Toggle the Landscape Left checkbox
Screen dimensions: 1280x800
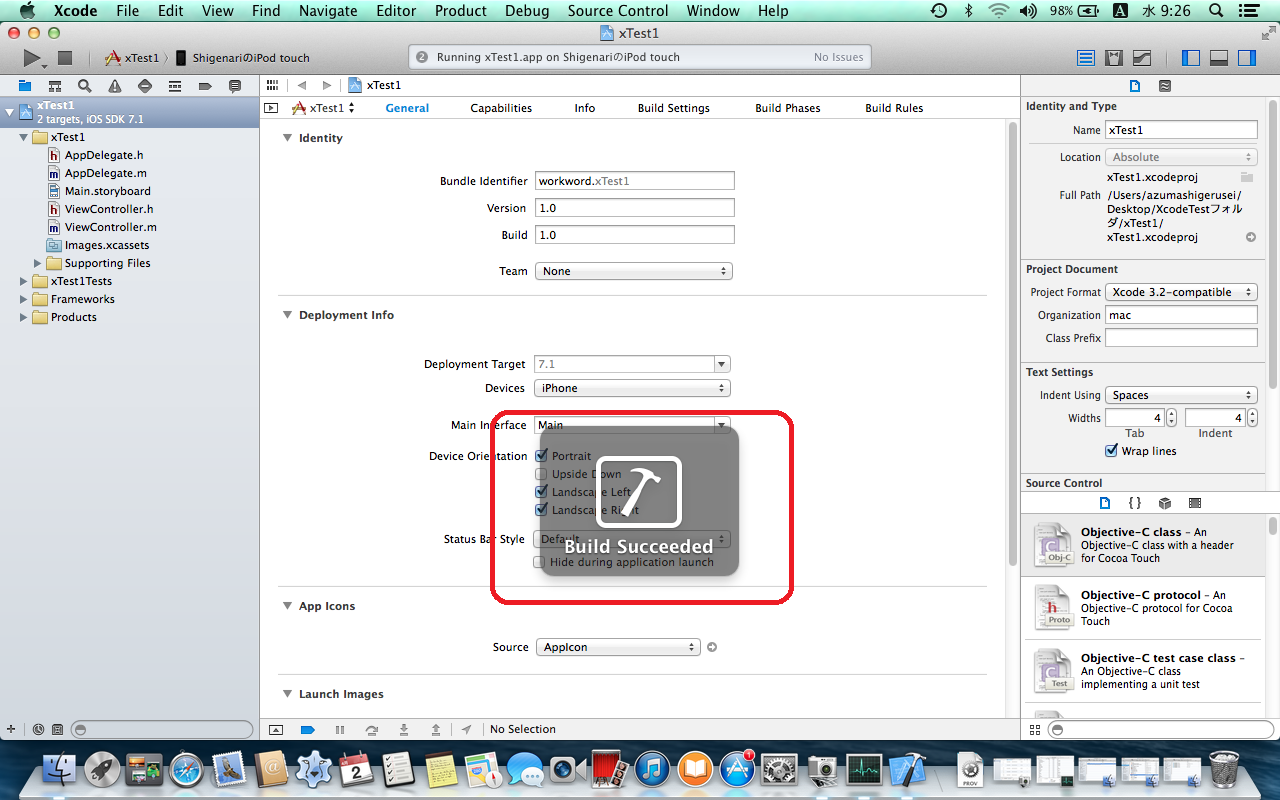[x=541, y=492]
